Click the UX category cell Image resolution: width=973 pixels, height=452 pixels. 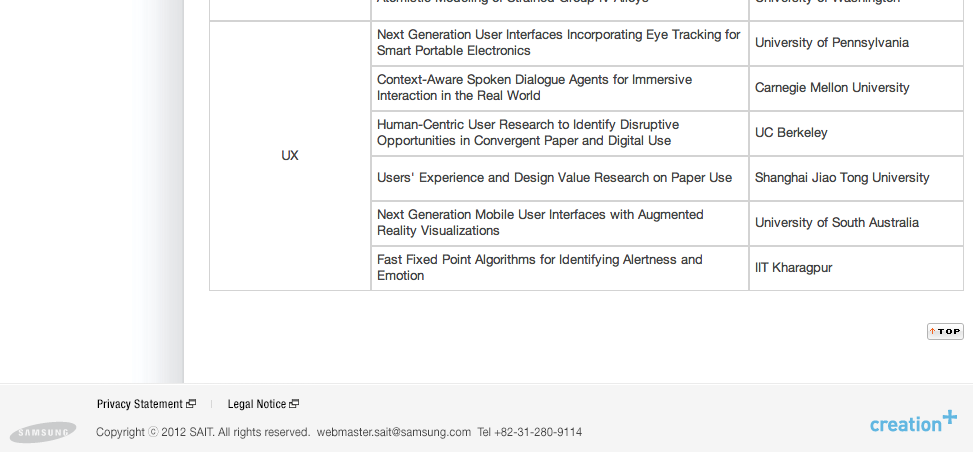(x=290, y=156)
